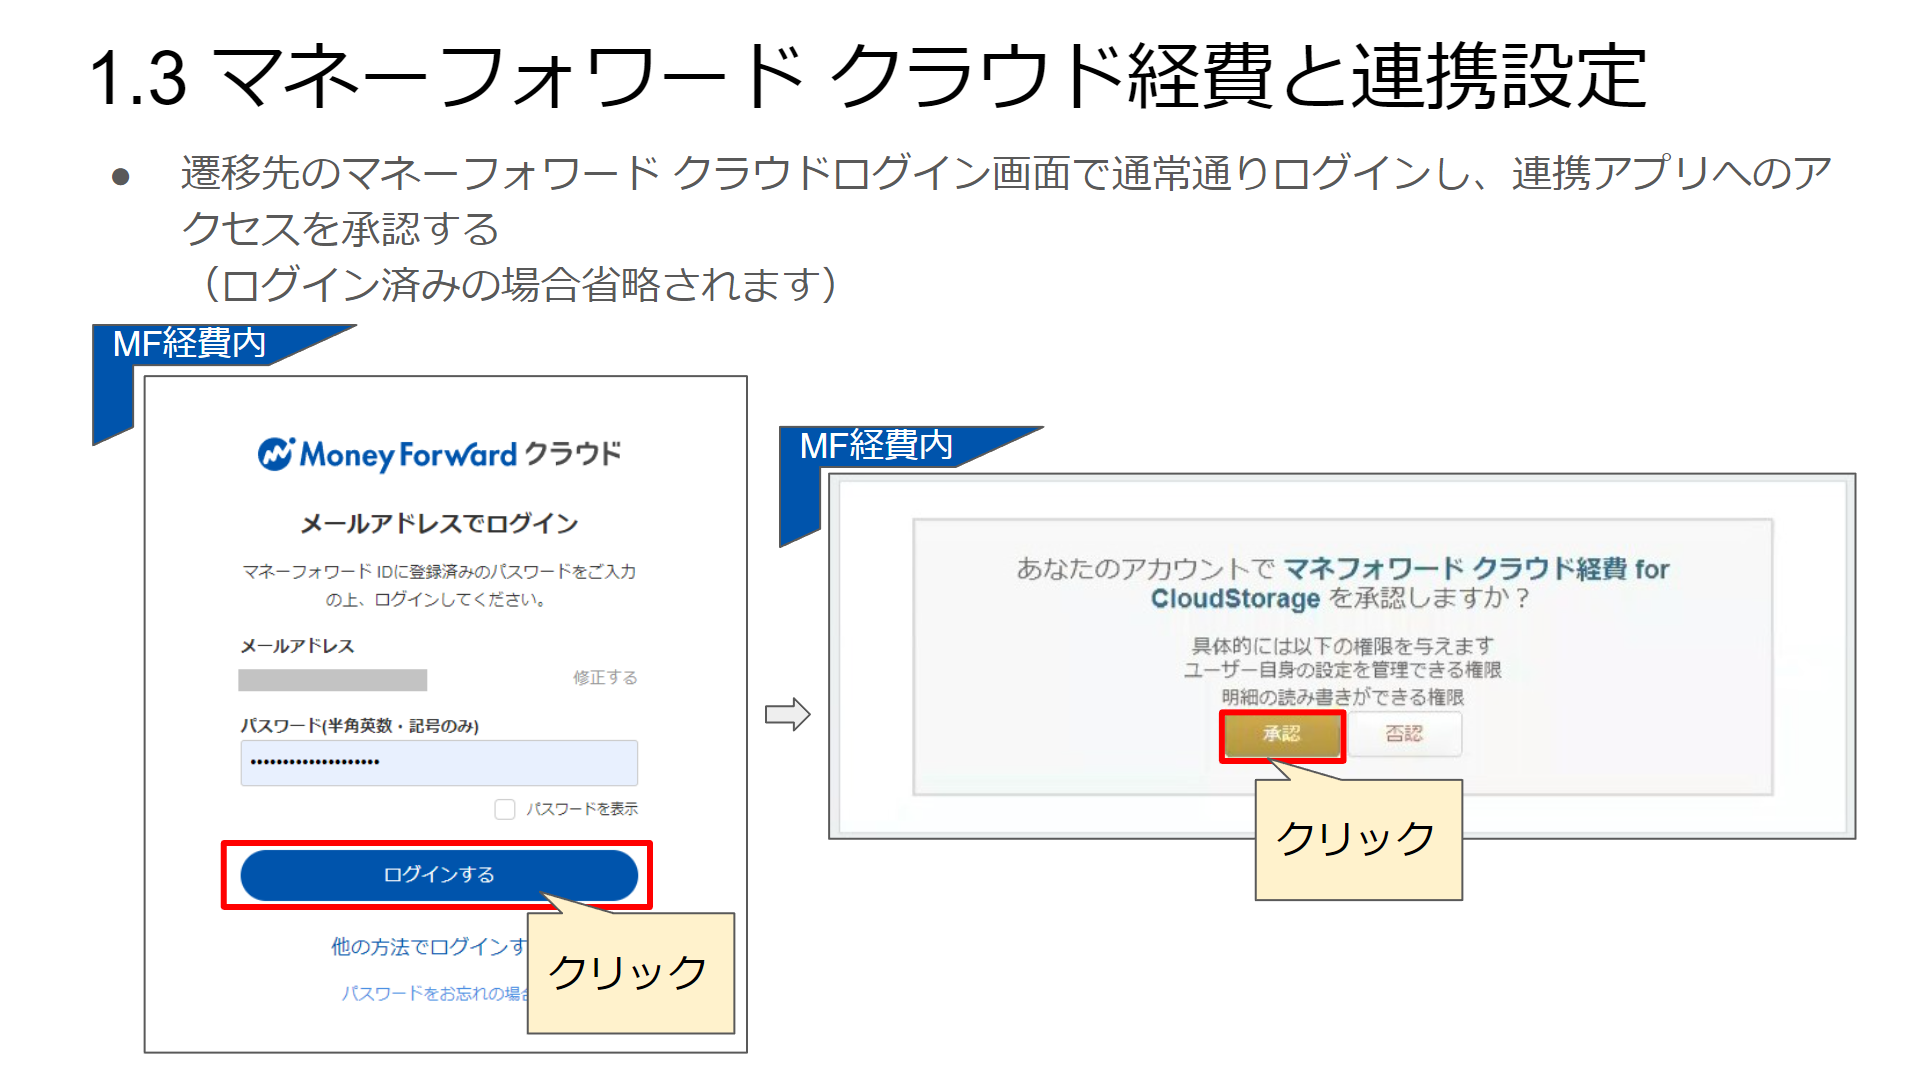Click the マネフォワード クラウド経費 for CloudStorage app name

click(x=1410, y=583)
